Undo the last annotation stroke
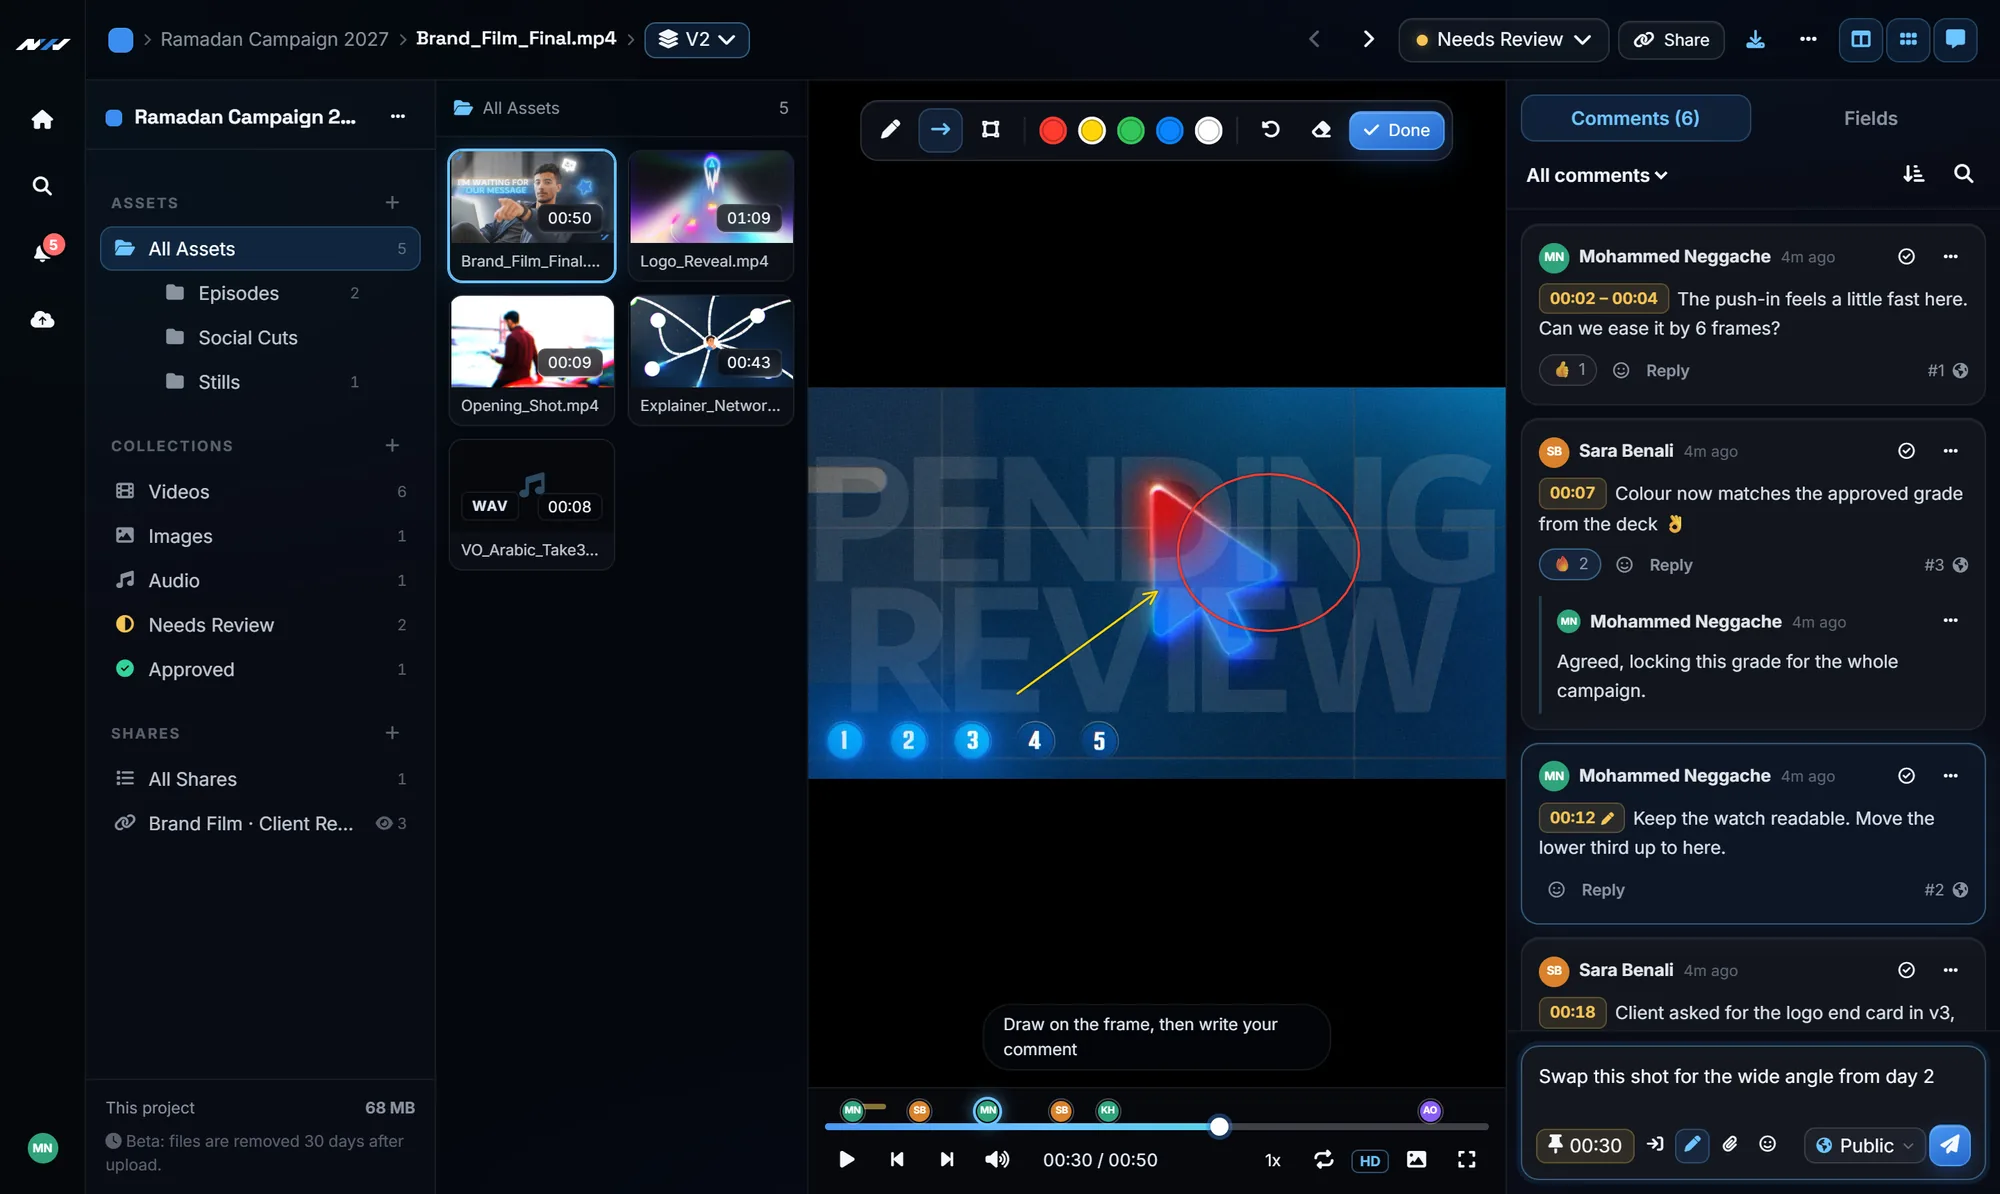Image resolution: width=2000 pixels, height=1194 pixels. pos(1270,130)
